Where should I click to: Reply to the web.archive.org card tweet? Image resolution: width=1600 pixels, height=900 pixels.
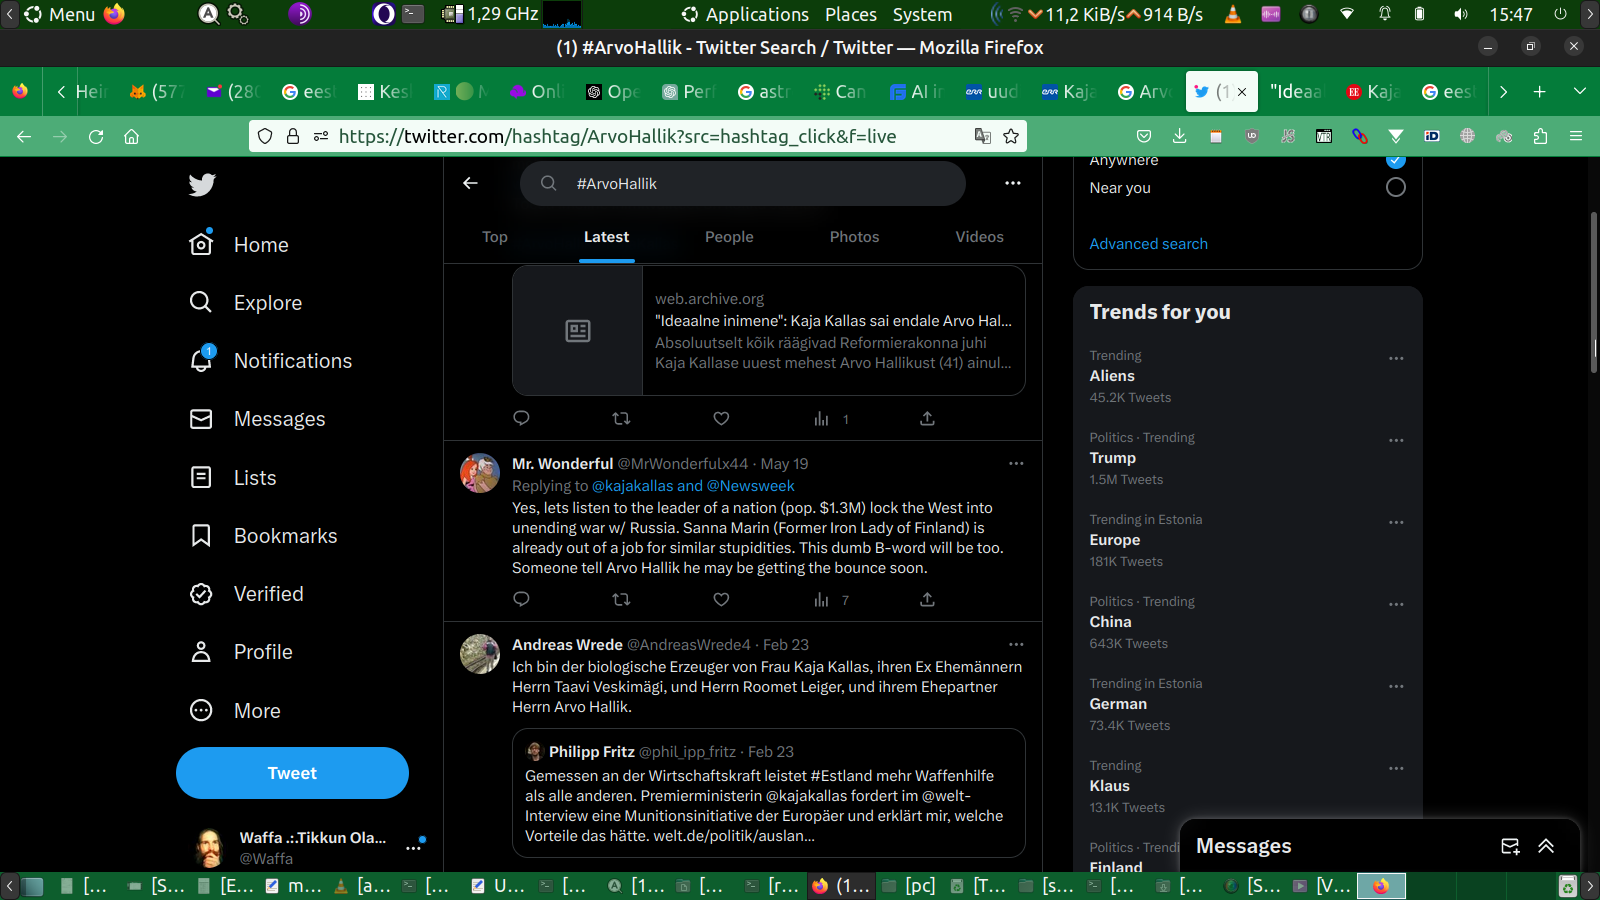[521, 418]
